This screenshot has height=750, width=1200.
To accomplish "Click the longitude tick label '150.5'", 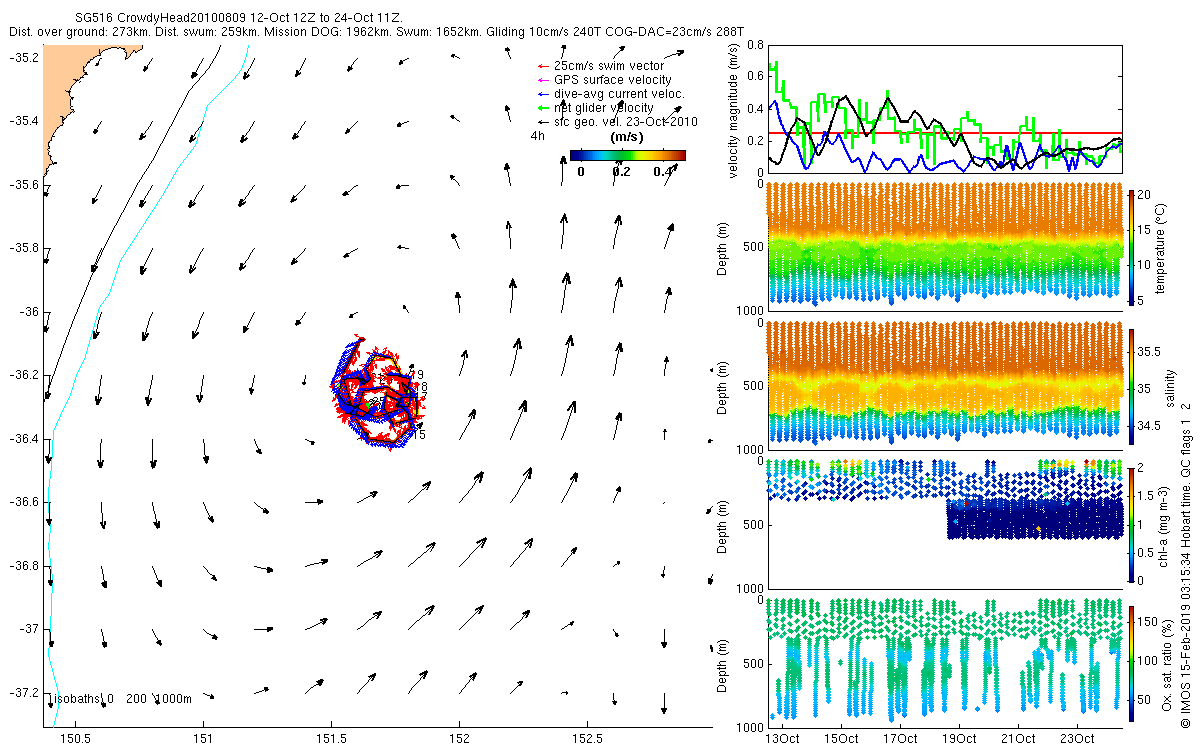I will tap(75, 739).
